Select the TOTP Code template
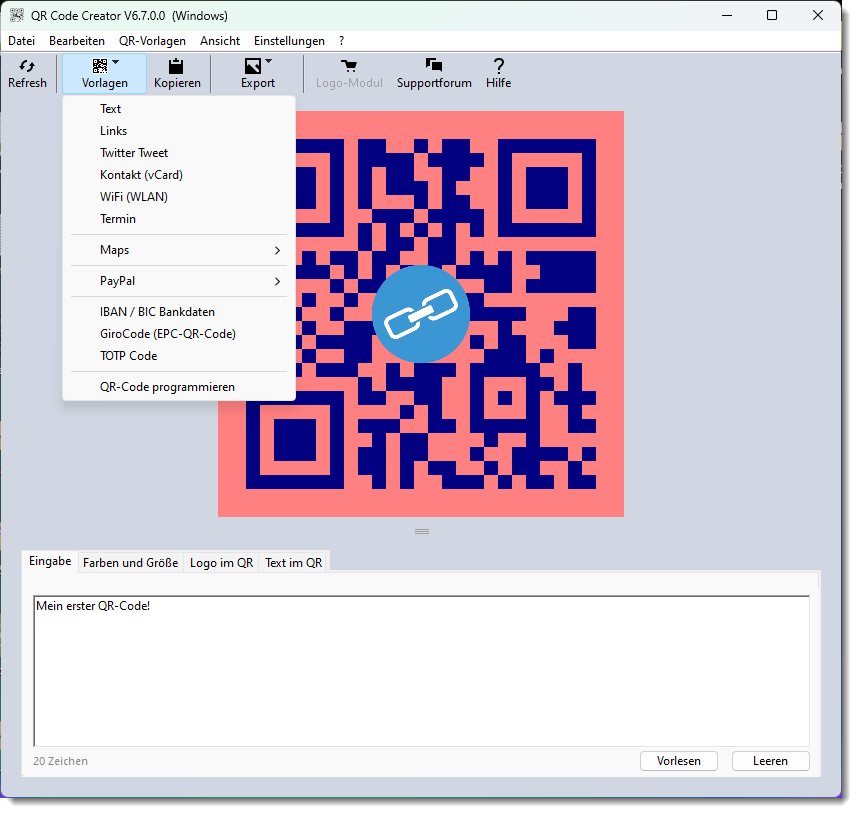 point(179,356)
